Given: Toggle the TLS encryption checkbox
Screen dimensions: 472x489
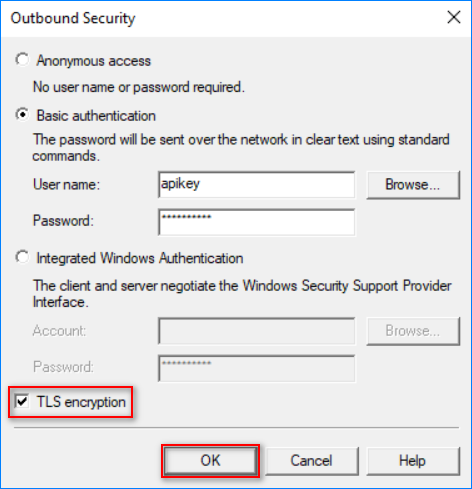Looking at the screenshot, I should (22, 401).
